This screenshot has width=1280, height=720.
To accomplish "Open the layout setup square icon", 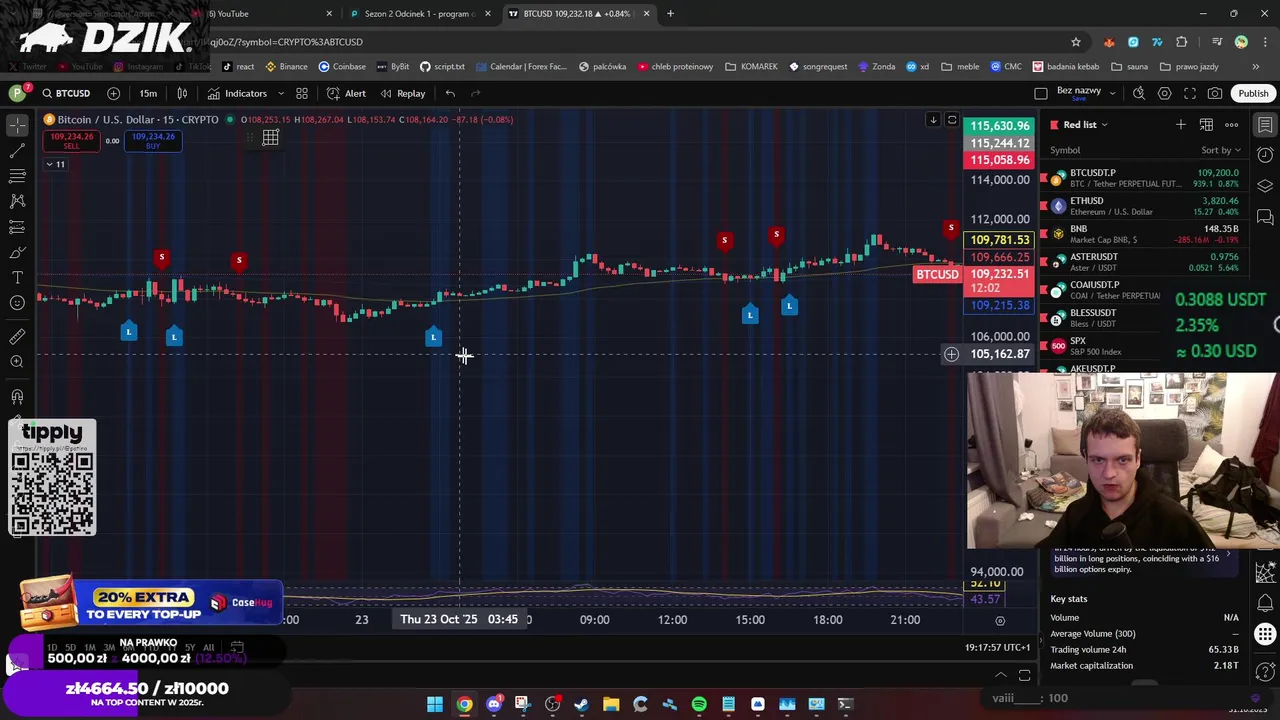I will click(1041, 93).
